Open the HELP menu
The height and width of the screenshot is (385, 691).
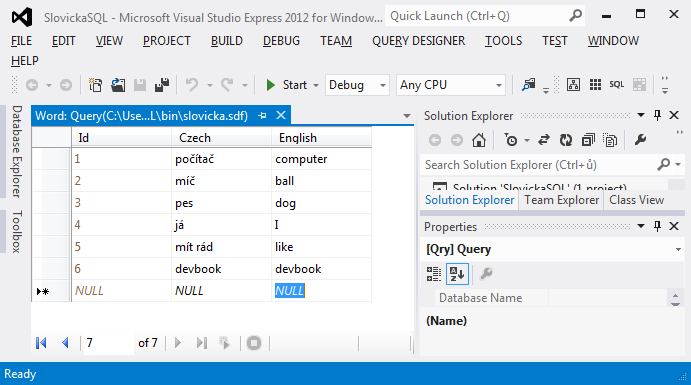(x=25, y=61)
